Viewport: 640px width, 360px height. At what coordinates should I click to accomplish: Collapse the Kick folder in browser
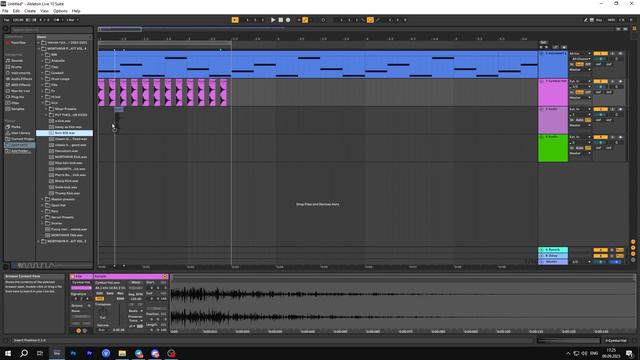(x=42, y=103)
